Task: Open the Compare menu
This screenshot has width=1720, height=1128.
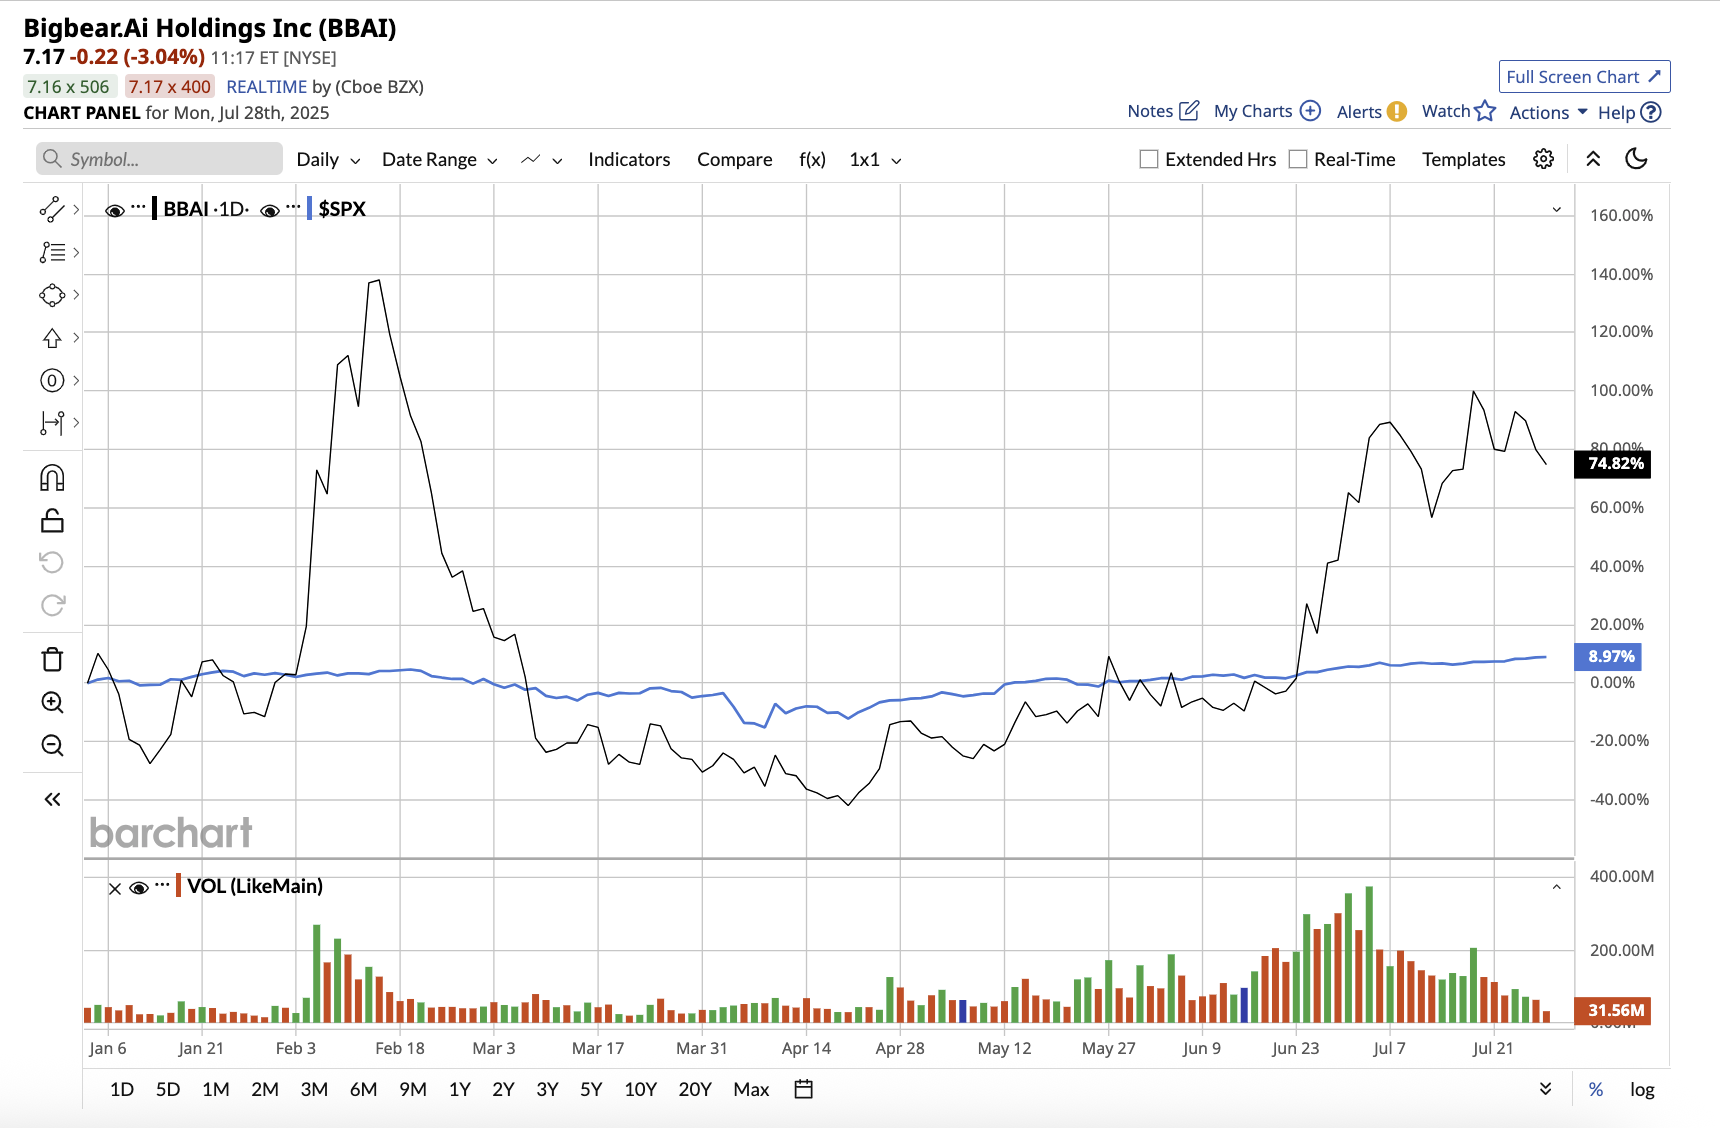Action: (x=735, y=159)
